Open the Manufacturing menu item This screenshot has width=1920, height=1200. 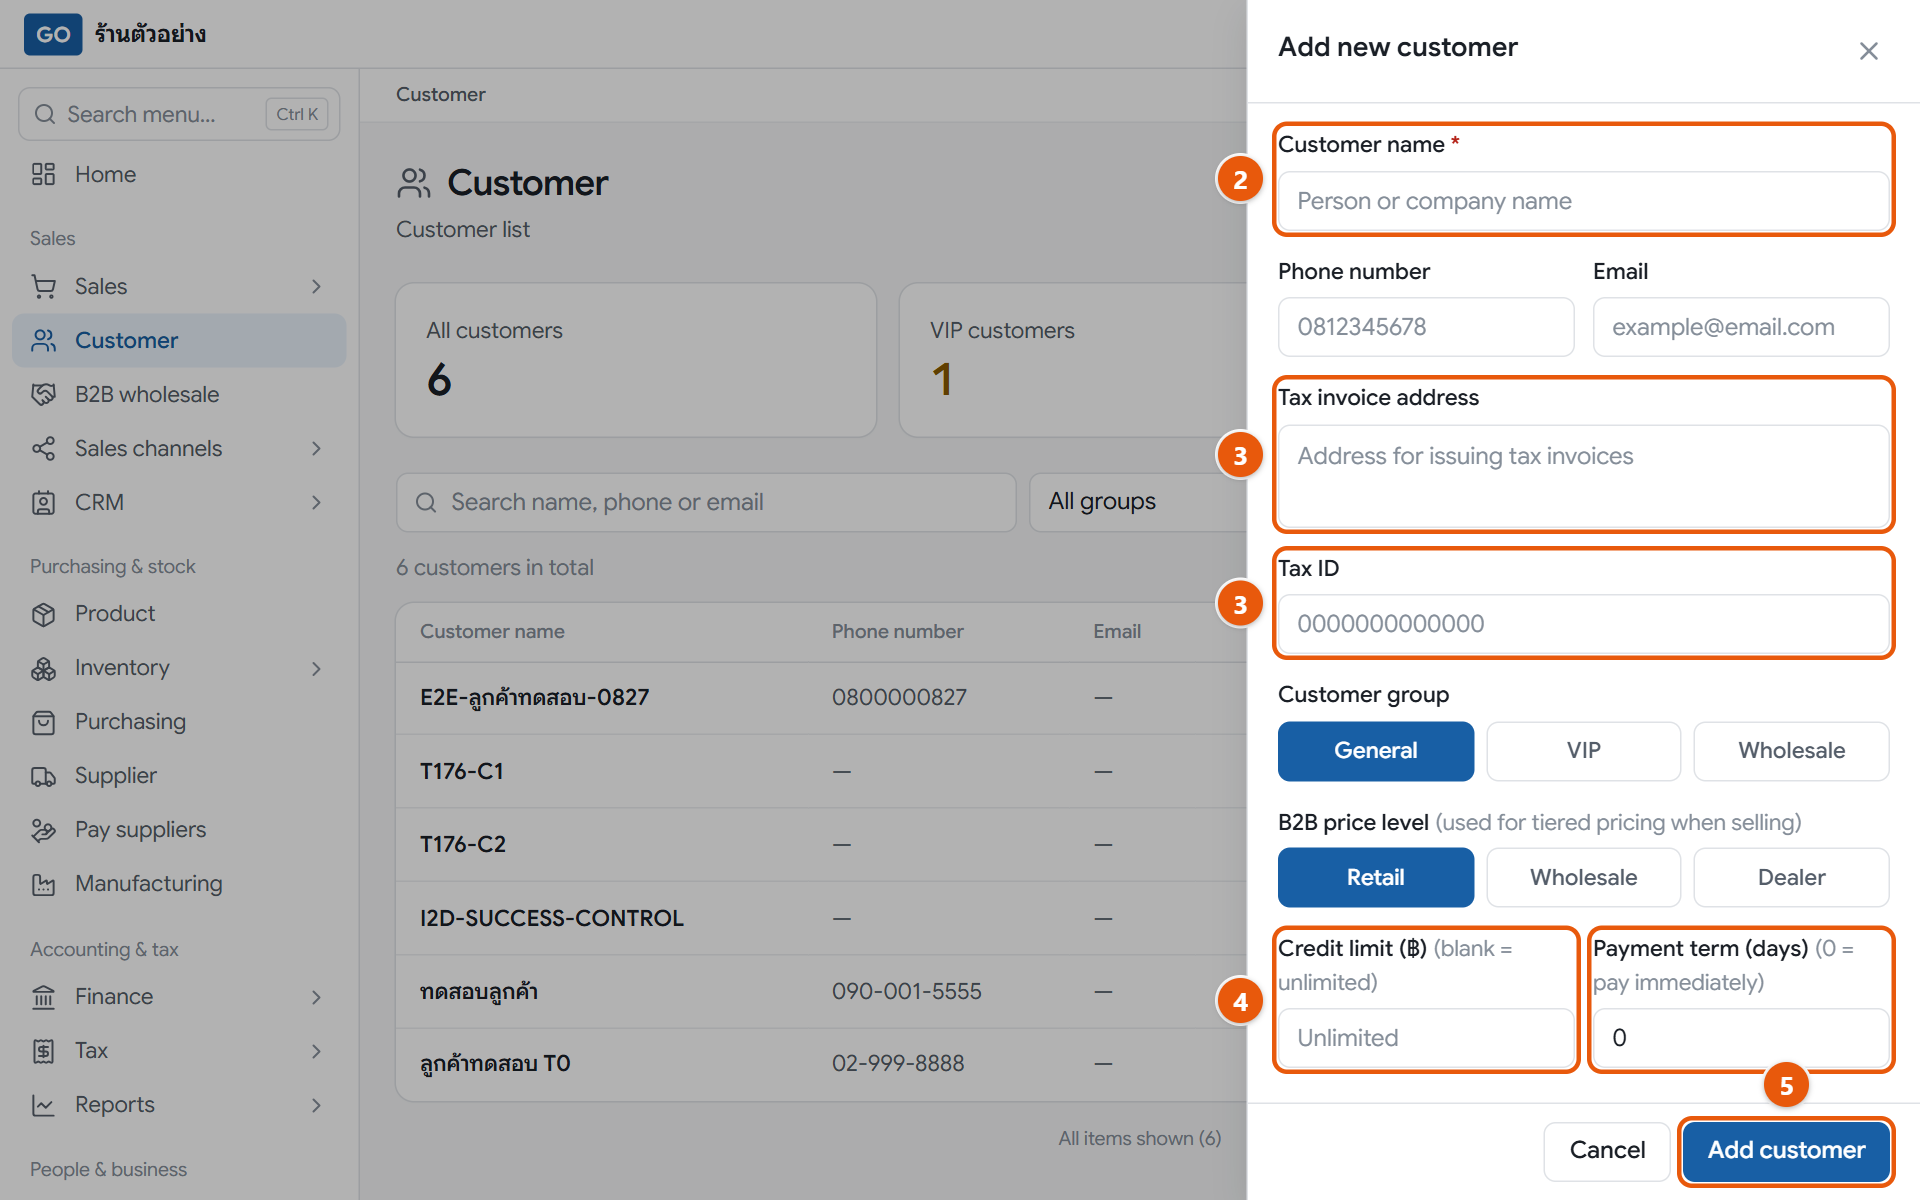[x=179, y=884]
